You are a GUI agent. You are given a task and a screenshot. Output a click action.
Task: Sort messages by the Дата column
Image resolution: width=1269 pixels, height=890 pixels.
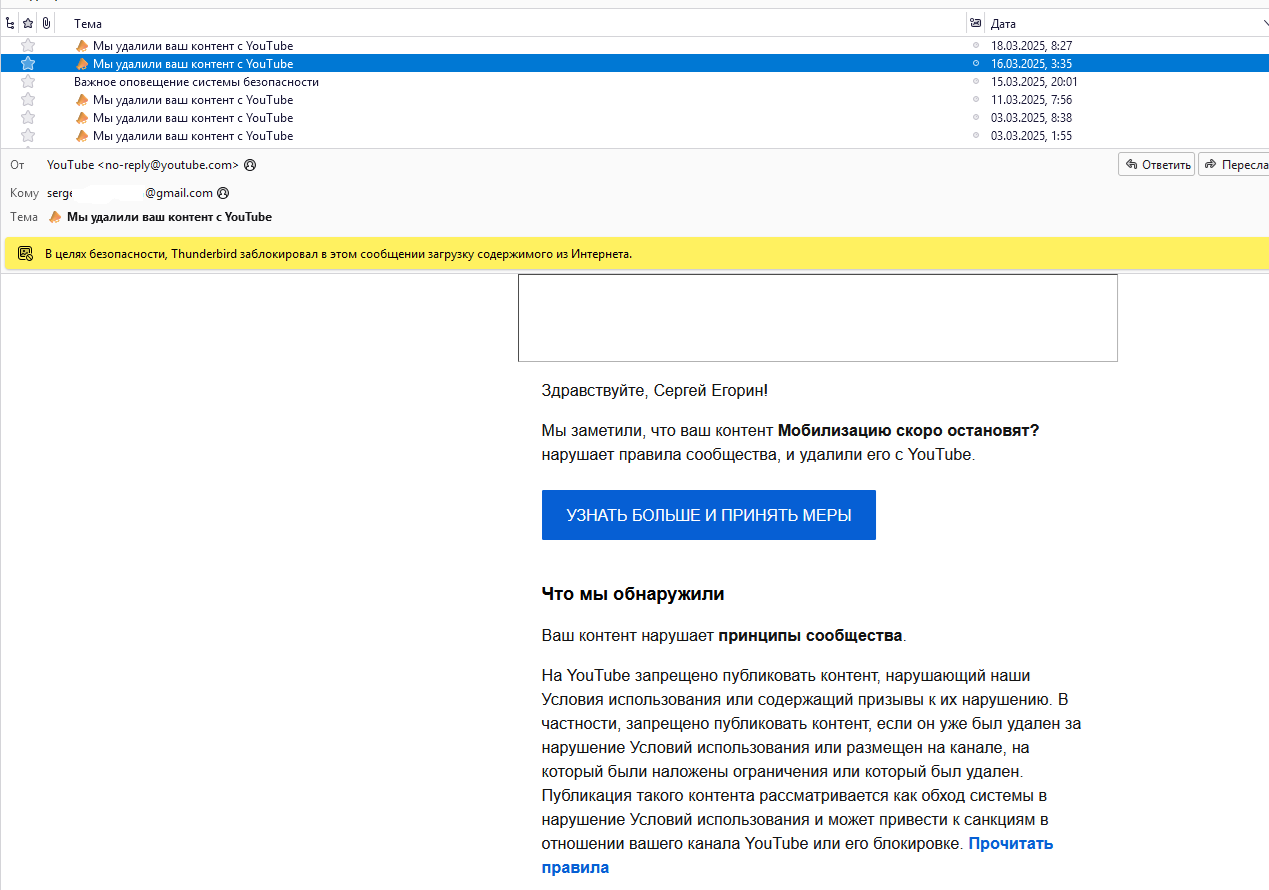click(1002, 23)
